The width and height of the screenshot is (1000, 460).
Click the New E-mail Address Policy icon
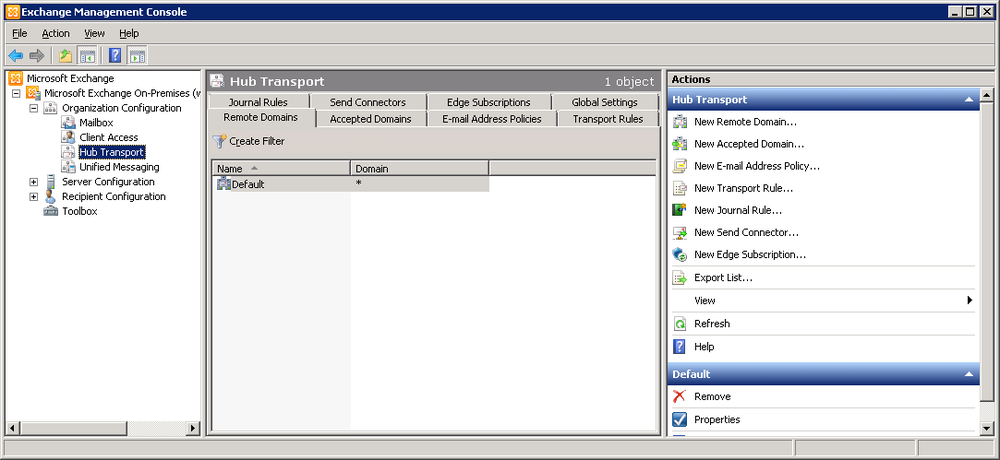click(x=680, y=166)
